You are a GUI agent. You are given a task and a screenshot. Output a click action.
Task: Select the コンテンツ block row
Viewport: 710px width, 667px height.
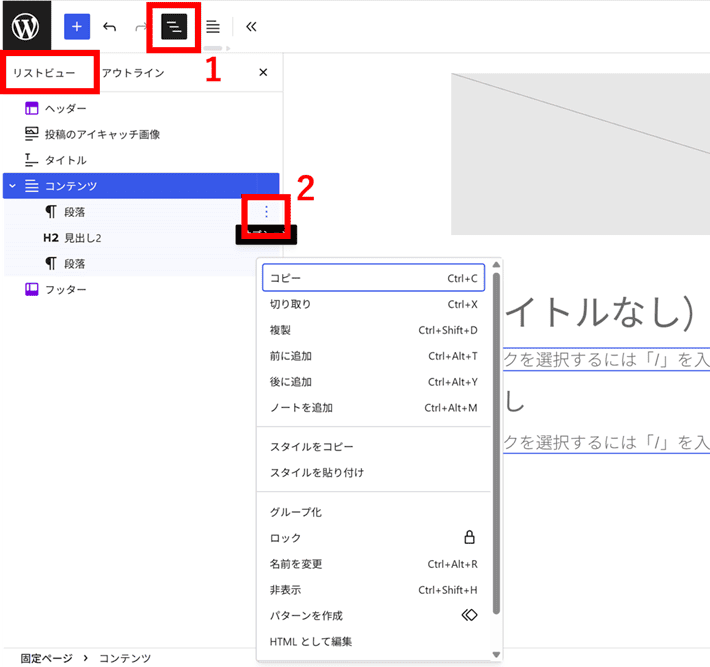[x=141, y=186]
